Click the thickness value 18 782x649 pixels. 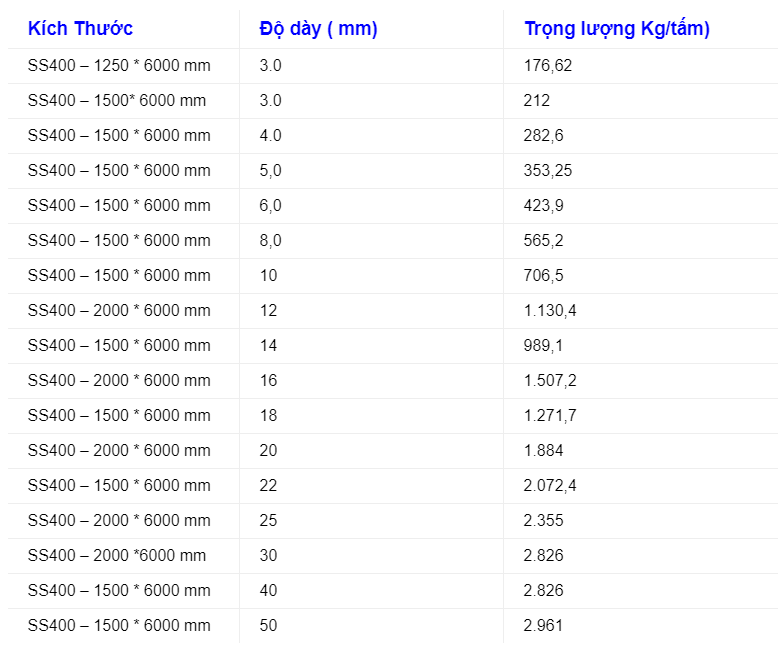[268, 416]
